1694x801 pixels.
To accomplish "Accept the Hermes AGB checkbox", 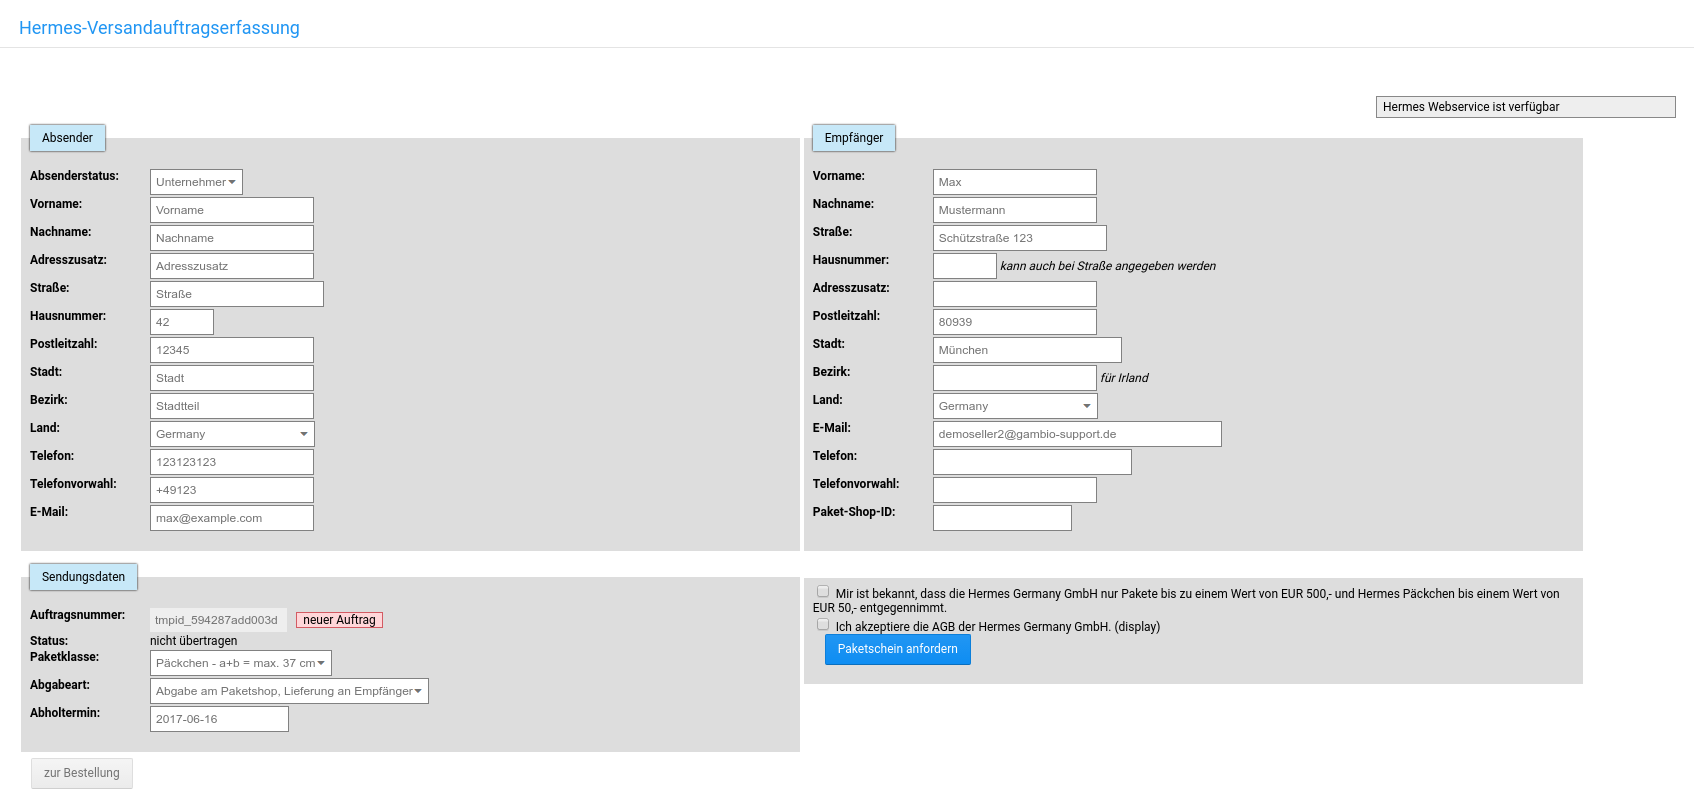I will [823, 625].
